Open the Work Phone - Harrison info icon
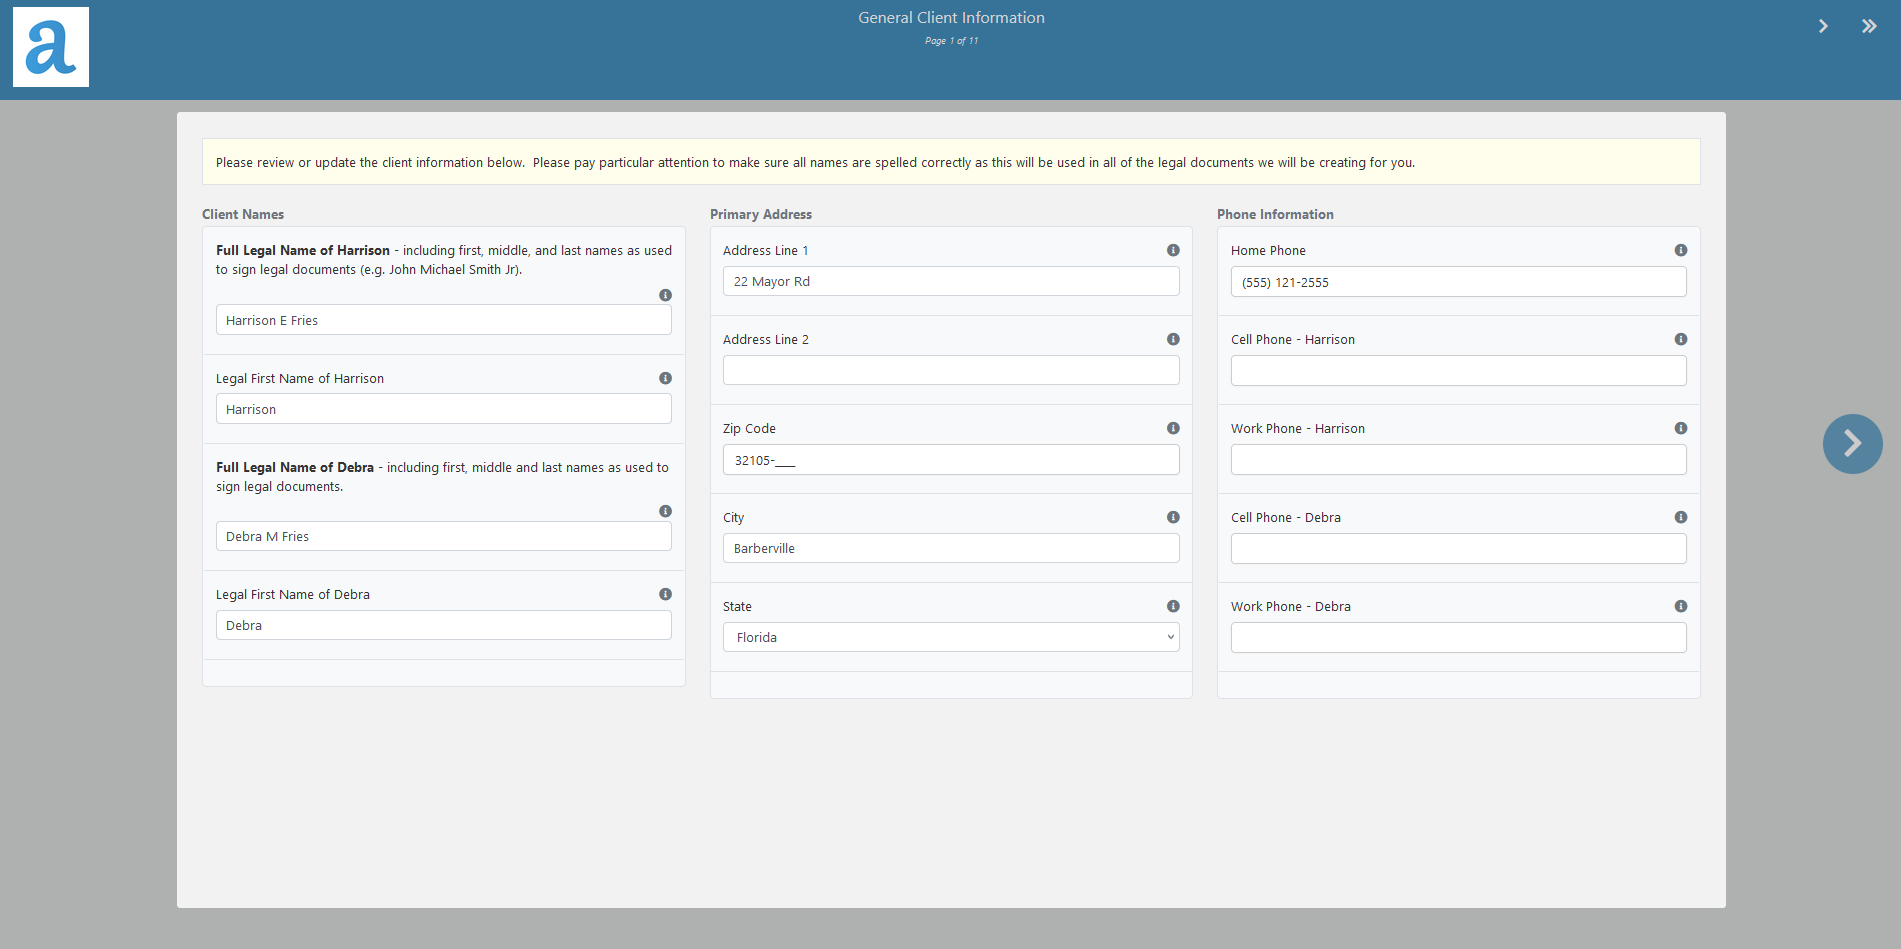The height and width of the screenshot is (949, 1901). click(1681, 428)
